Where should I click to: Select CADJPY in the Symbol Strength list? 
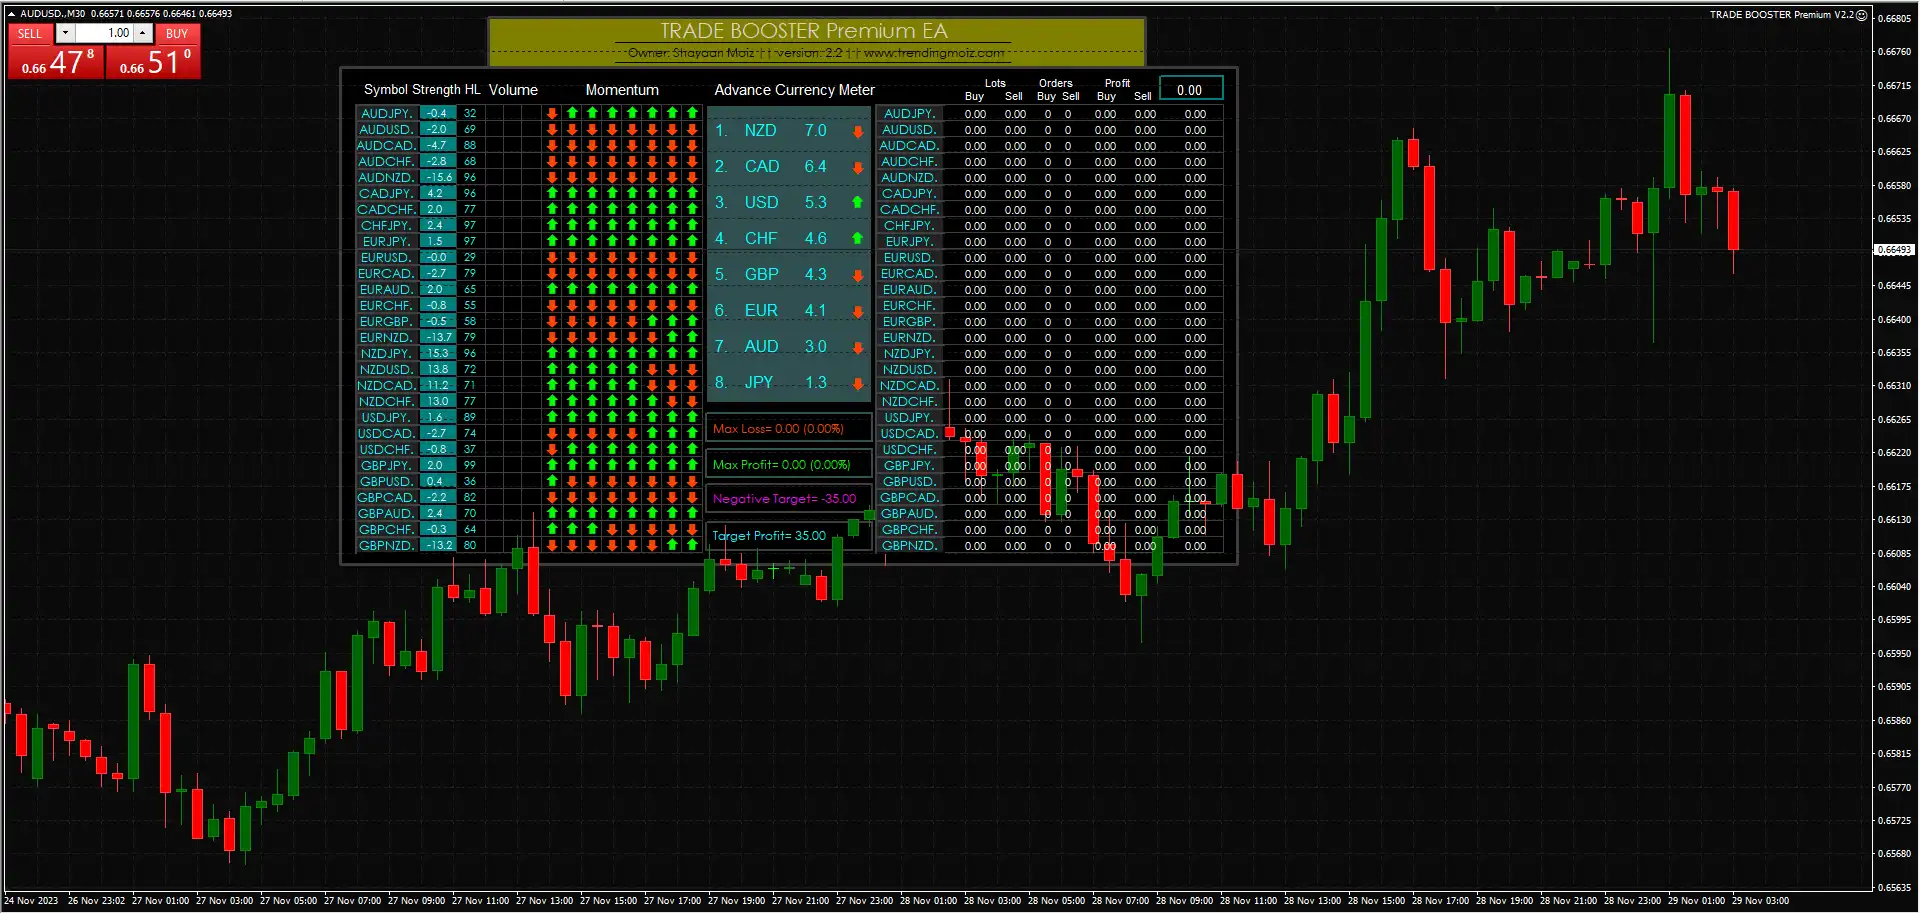tap(386, 193)
